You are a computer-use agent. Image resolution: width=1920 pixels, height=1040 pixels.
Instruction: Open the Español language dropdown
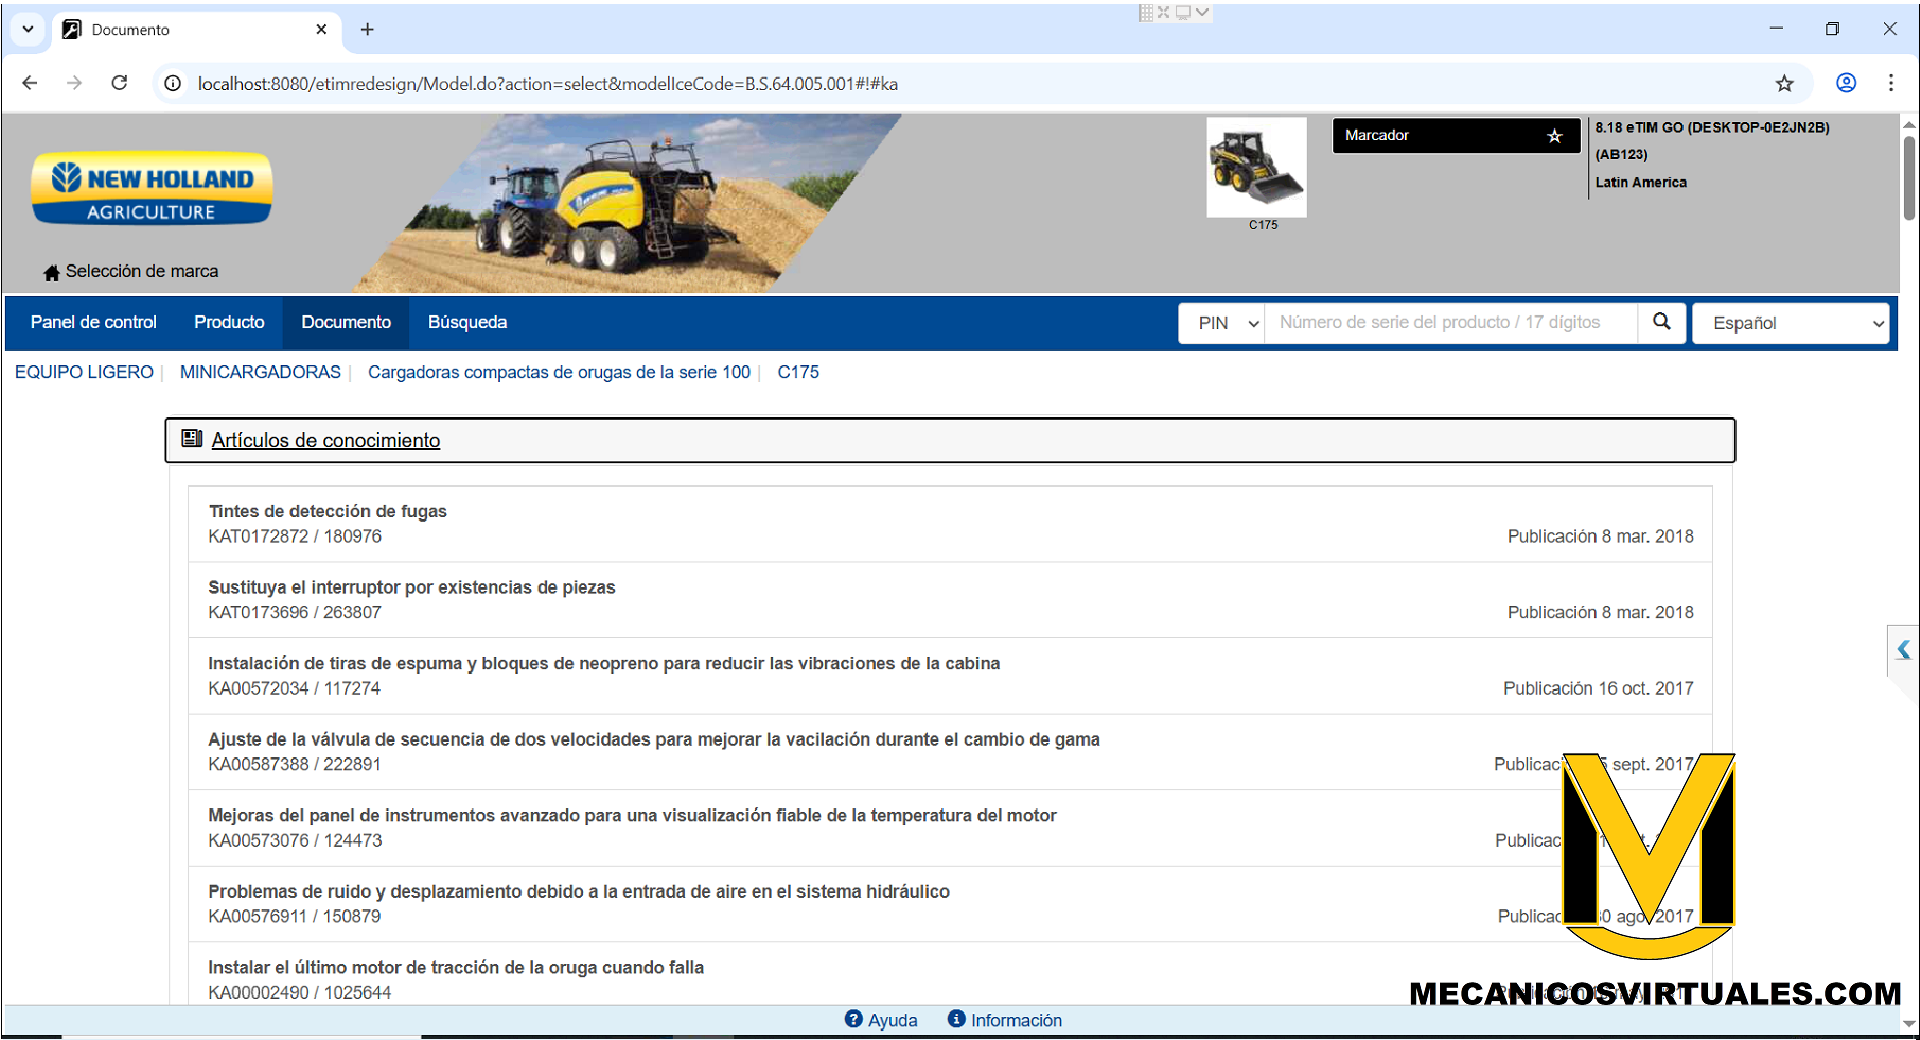pos(1790,323)
